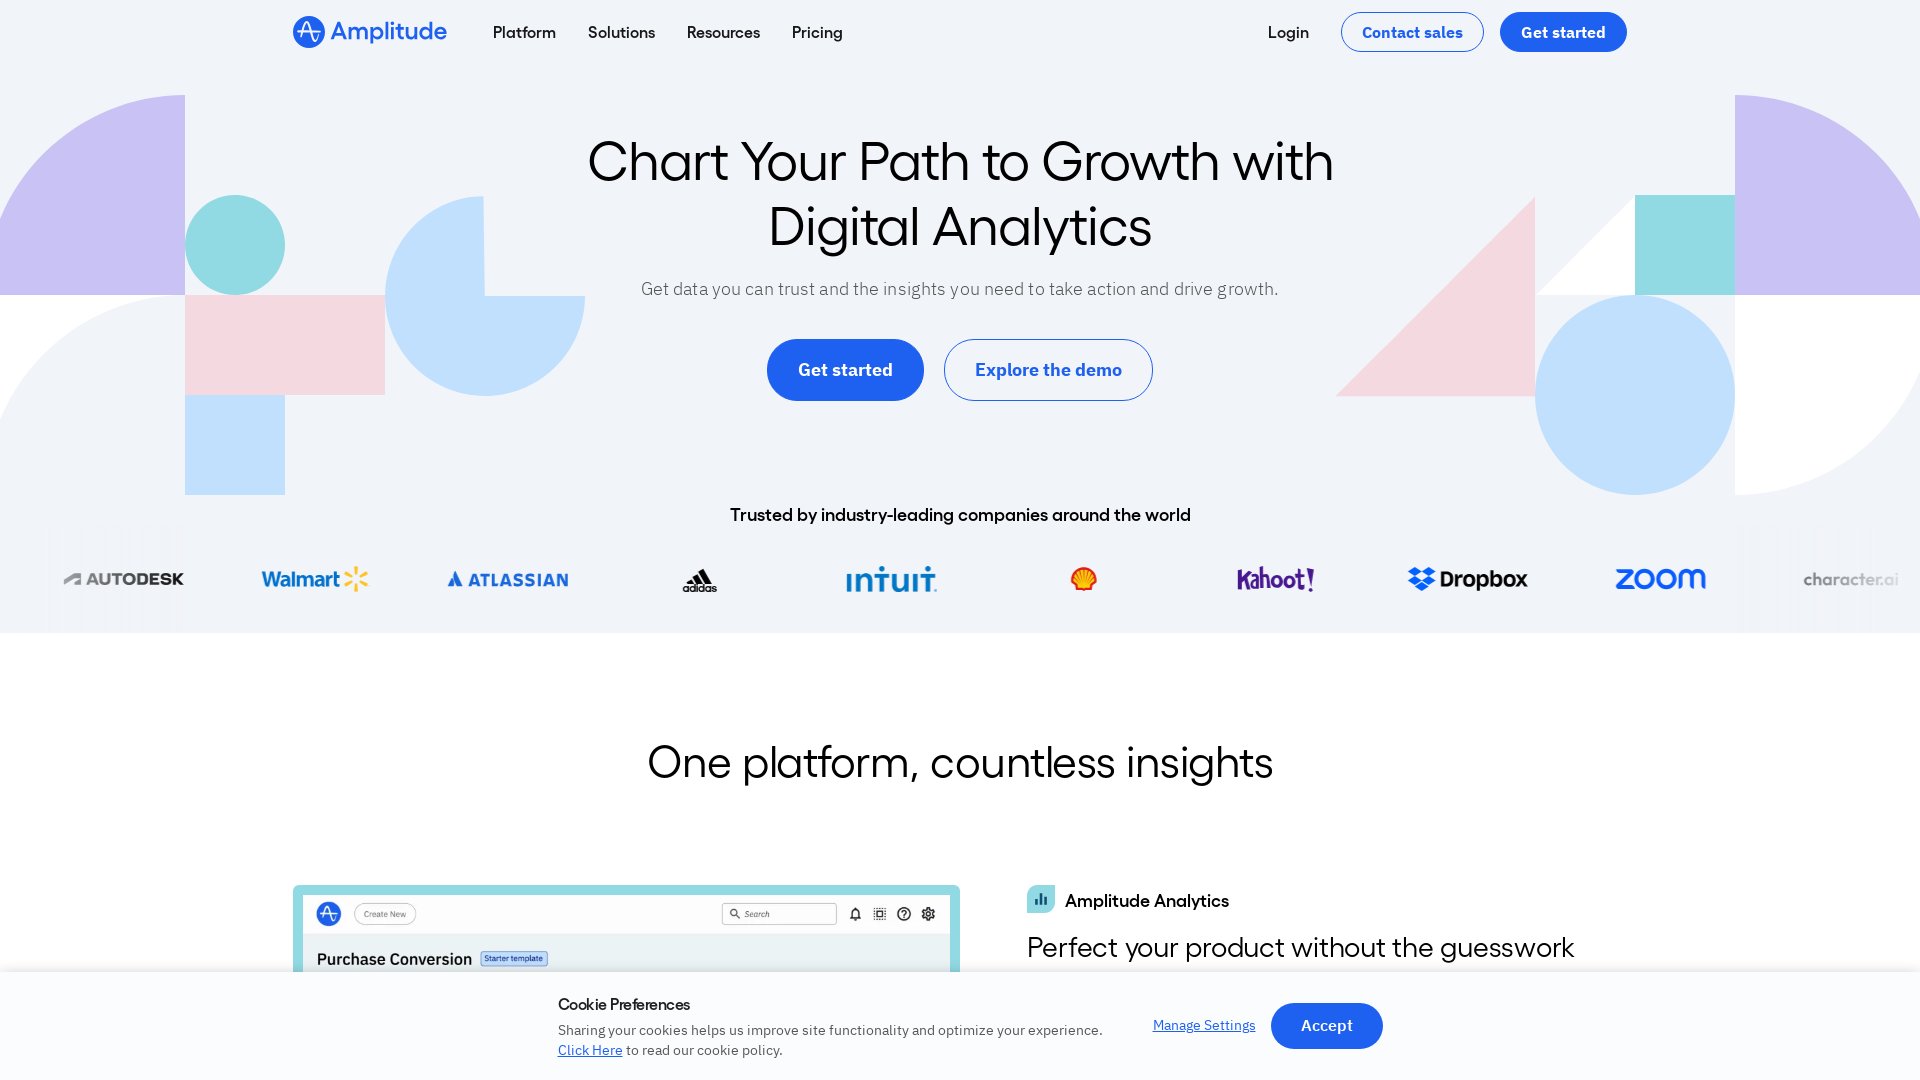1920x1080 pixels.
Task: Click the Contact sales button
Action: 1412,32
